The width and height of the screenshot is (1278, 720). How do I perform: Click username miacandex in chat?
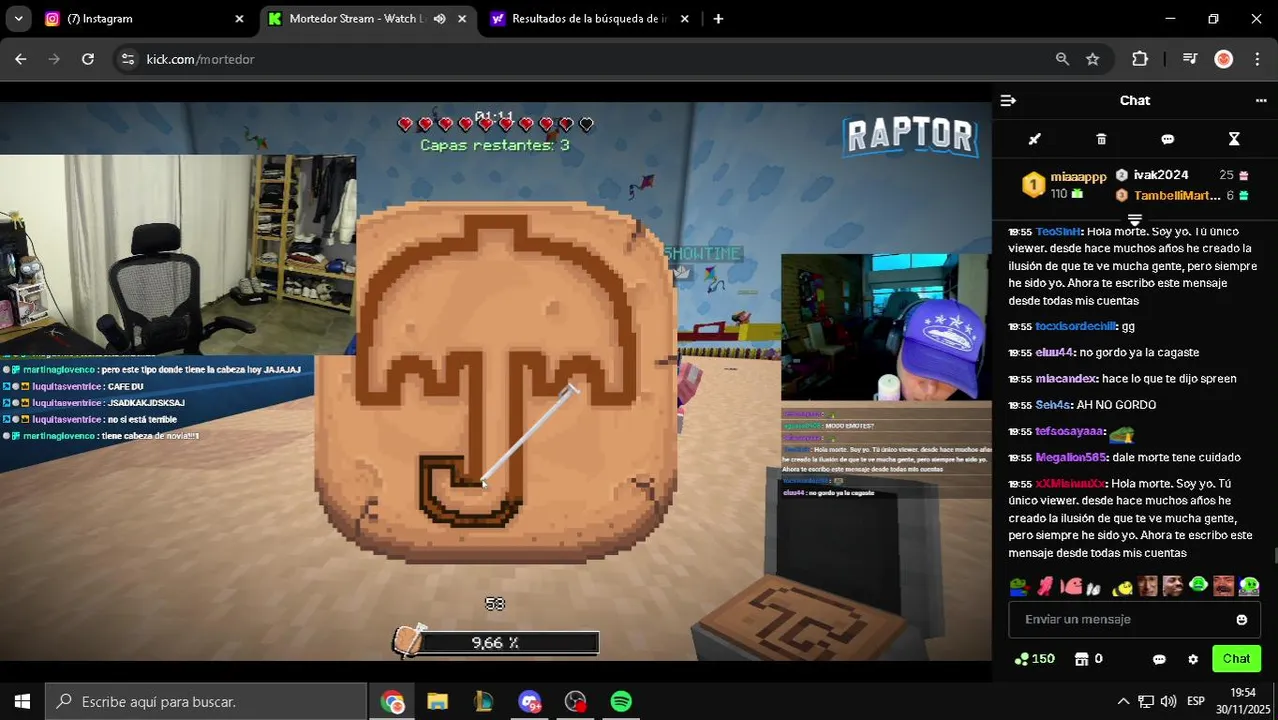pyautogui.click(x=1065, y=379)
